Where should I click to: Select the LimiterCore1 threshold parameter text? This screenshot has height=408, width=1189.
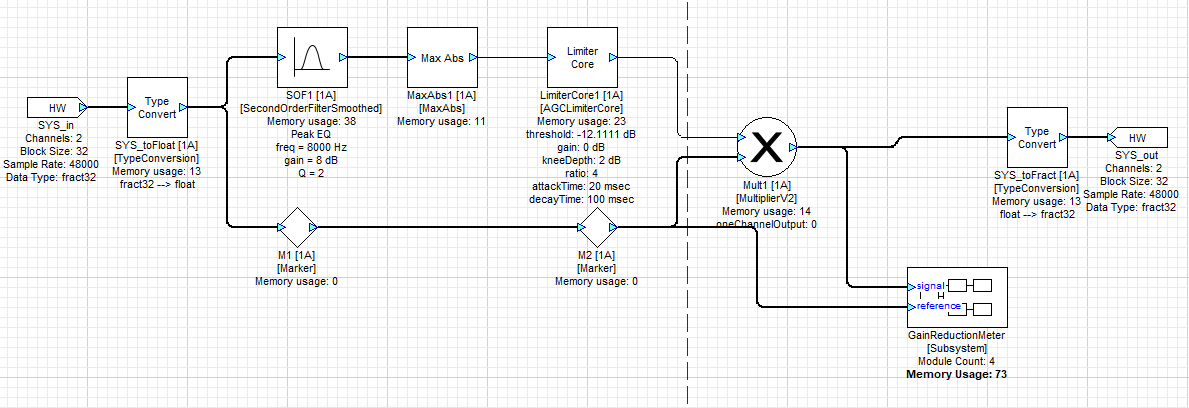pos(581,134)
